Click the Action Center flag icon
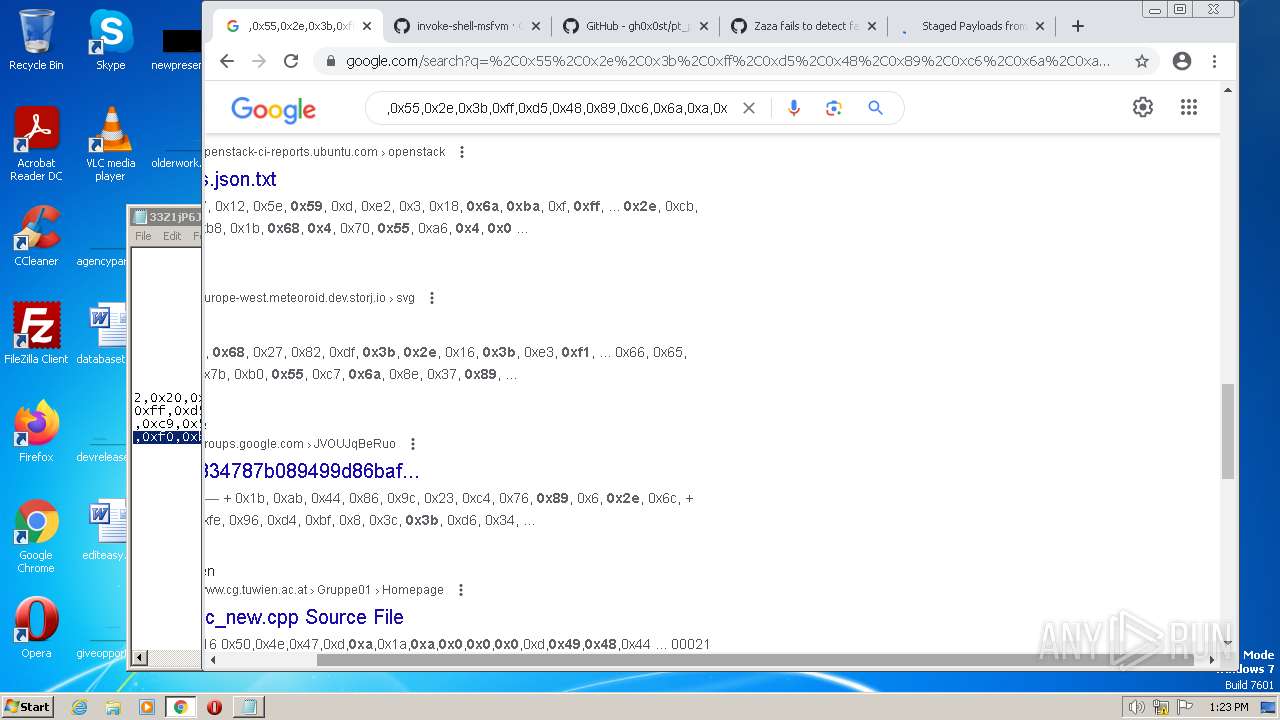 pyautogui.click(x=1186, y=707)
